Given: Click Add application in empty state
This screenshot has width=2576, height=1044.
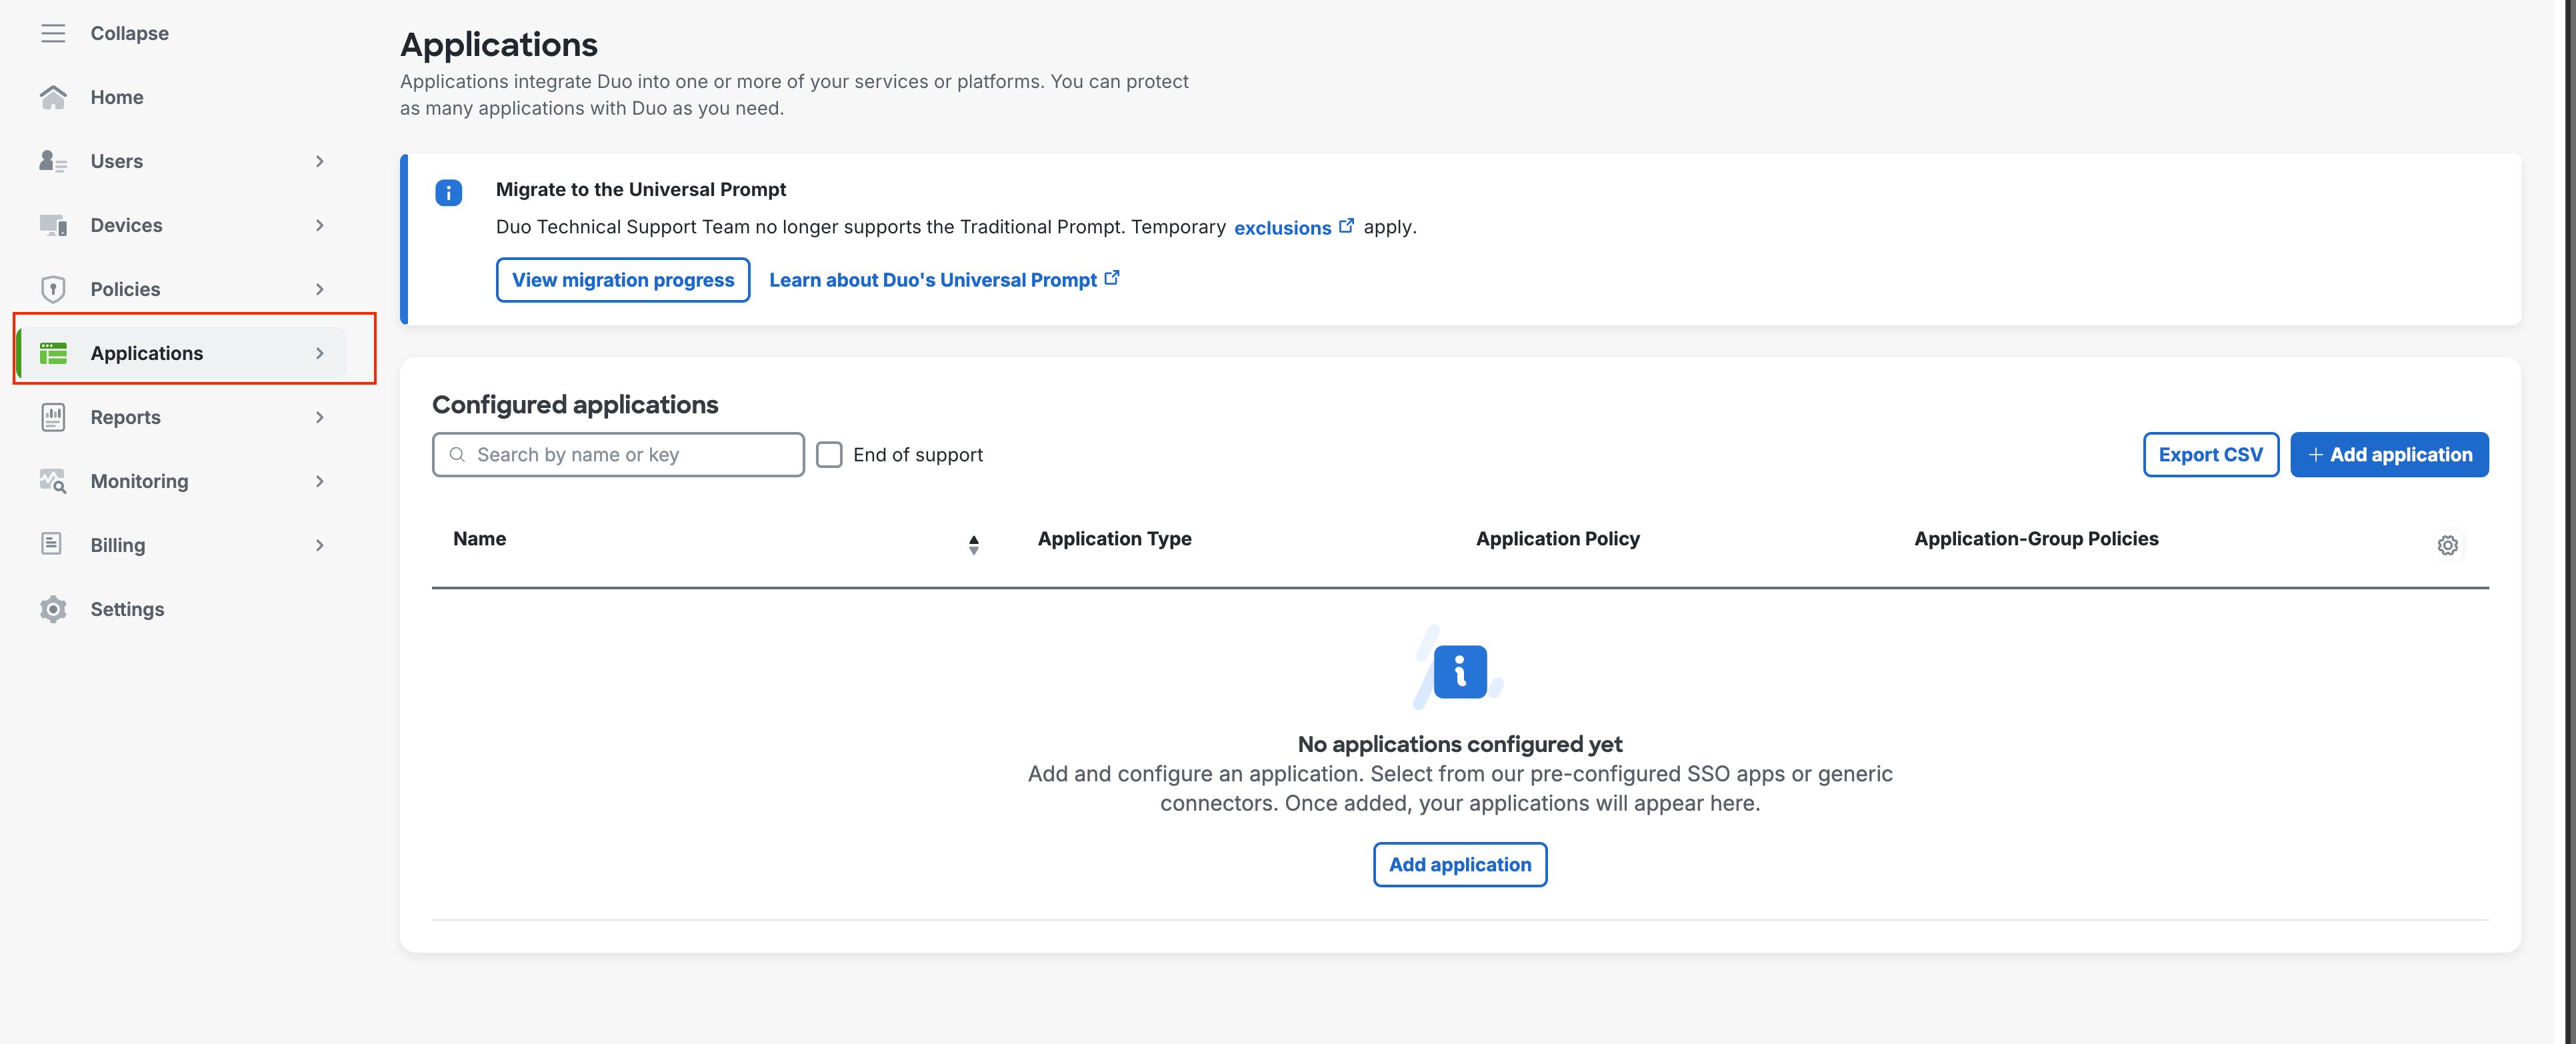Looking at the screenshot, I should 1460,864.
